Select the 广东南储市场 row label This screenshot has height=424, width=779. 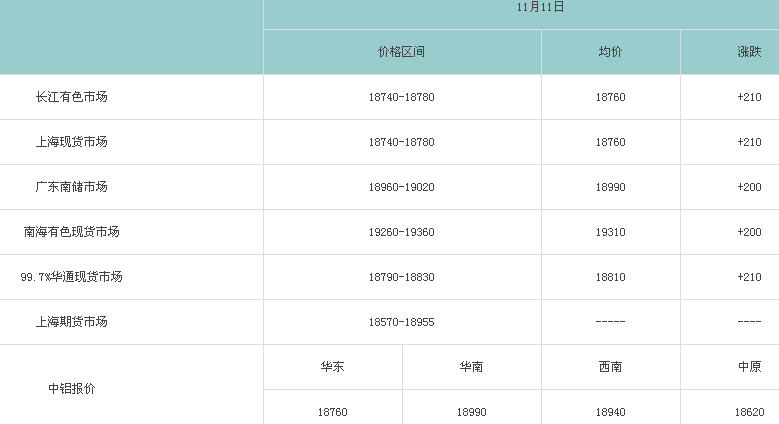[x=71, y=187]
